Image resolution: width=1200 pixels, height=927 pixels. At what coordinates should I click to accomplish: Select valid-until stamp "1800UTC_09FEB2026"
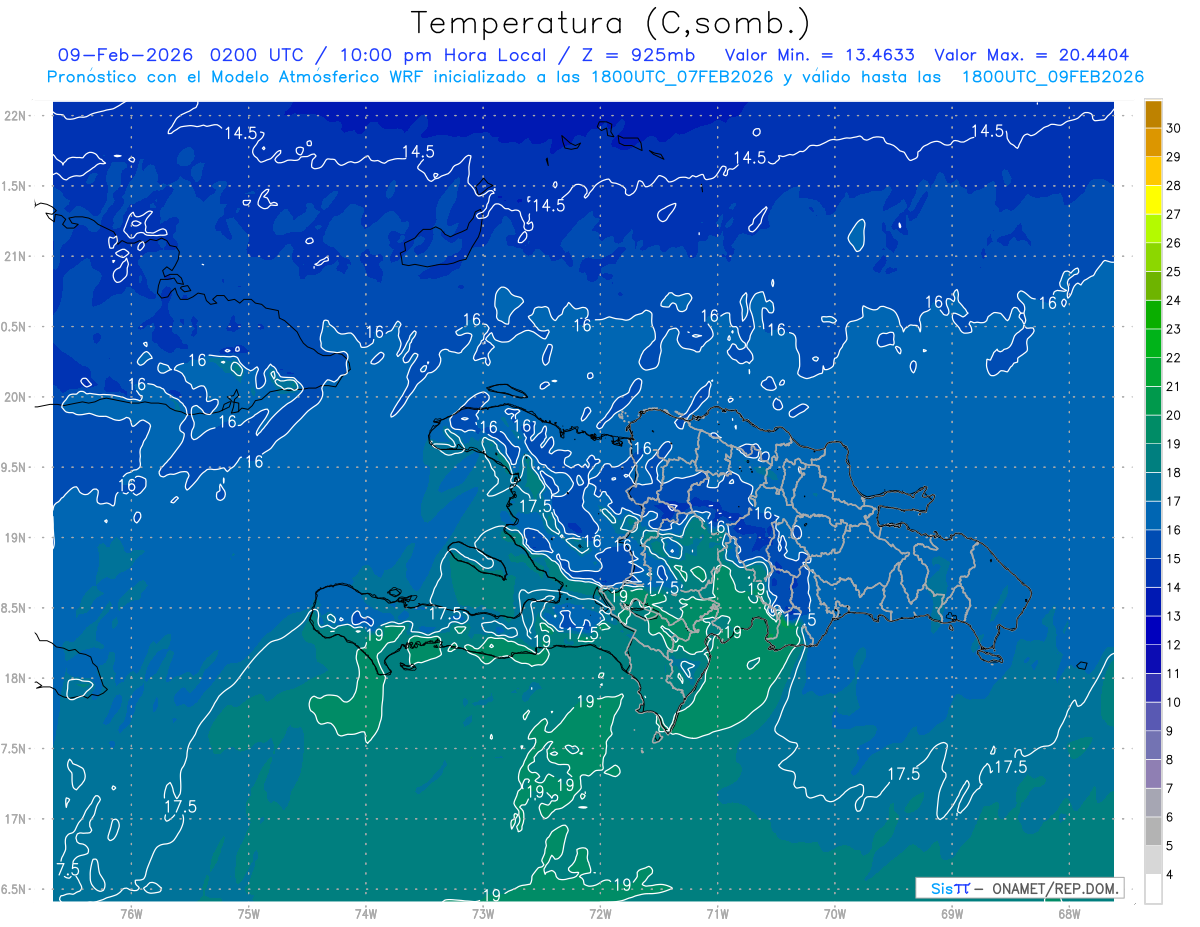point(1053,77)
